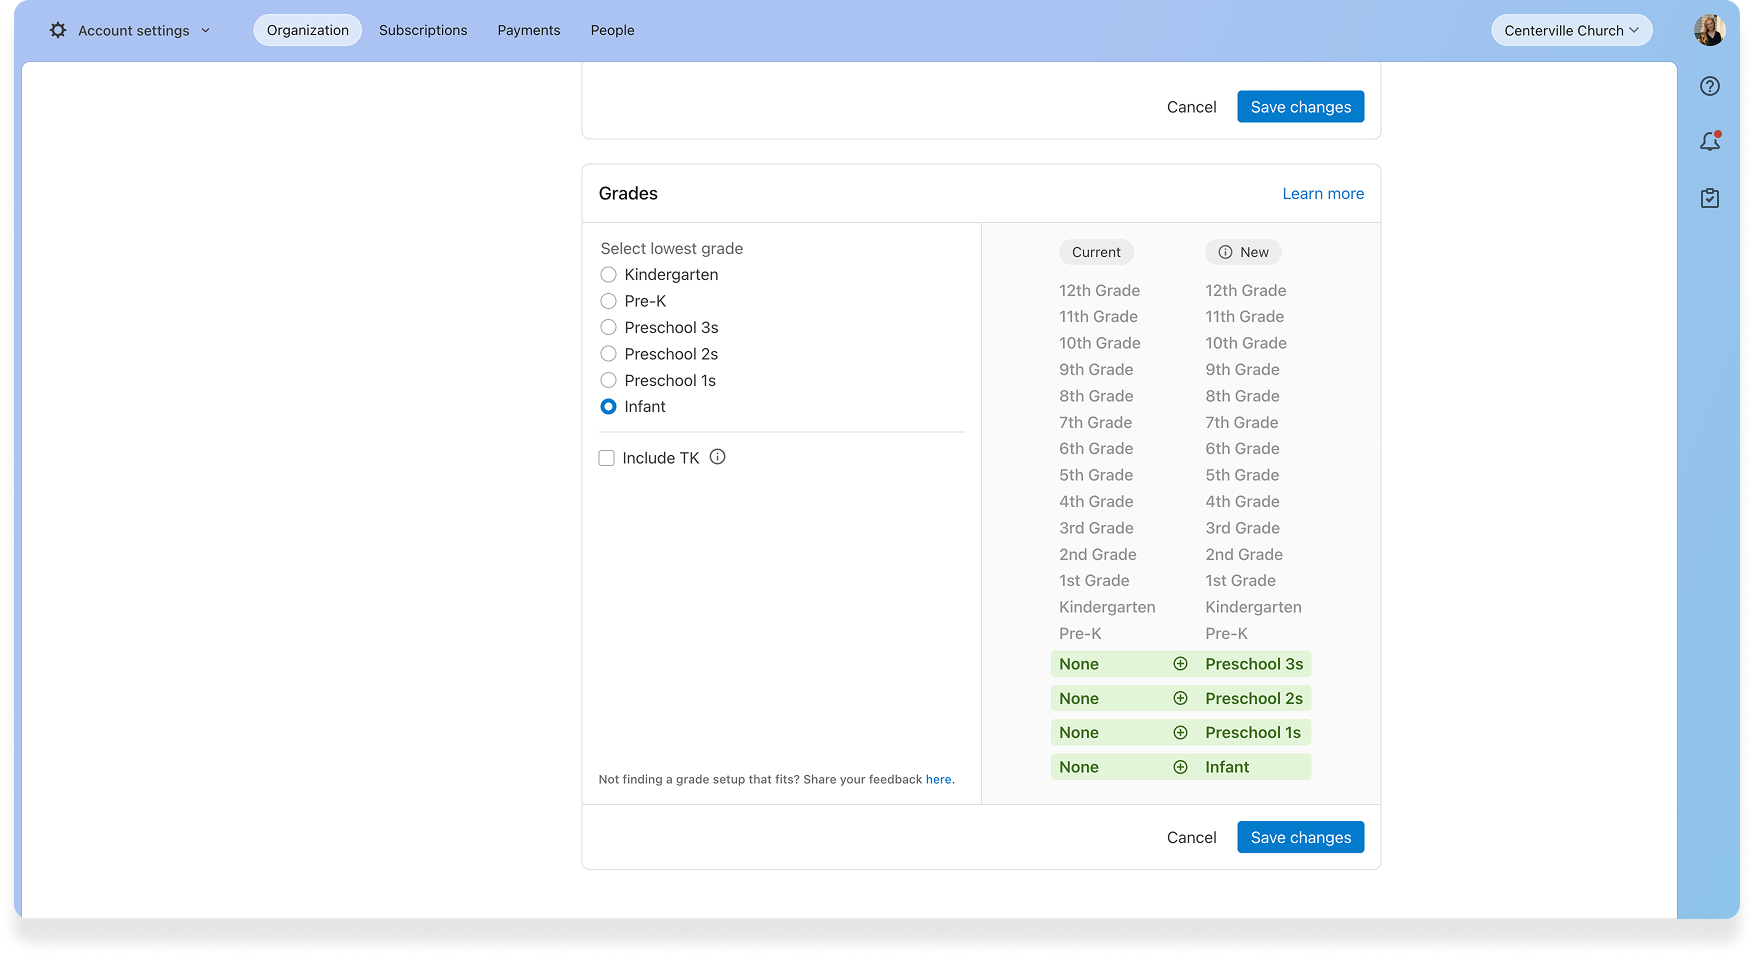Click the info icon next to the New column
The height and width of the screenshot is (957, 1754).
pos(1225,252)
